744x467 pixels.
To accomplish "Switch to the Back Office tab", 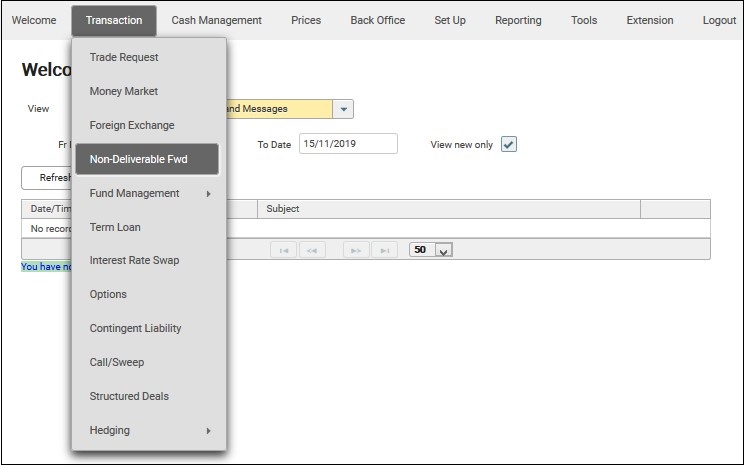I will pos(377,20).
